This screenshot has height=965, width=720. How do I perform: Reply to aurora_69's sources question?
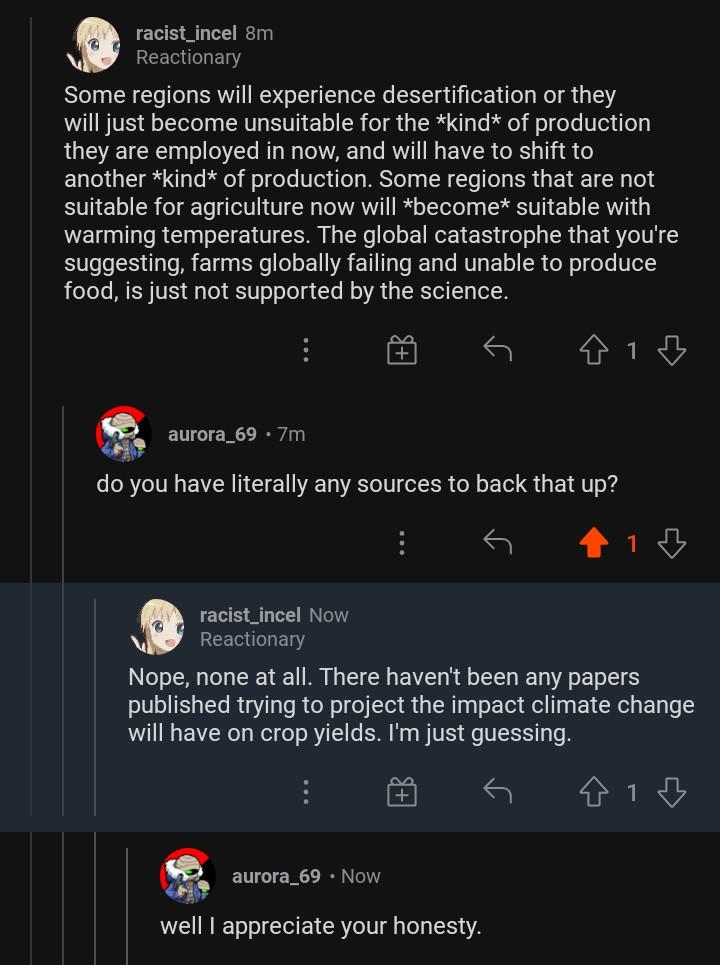click(x=497, y=543)
